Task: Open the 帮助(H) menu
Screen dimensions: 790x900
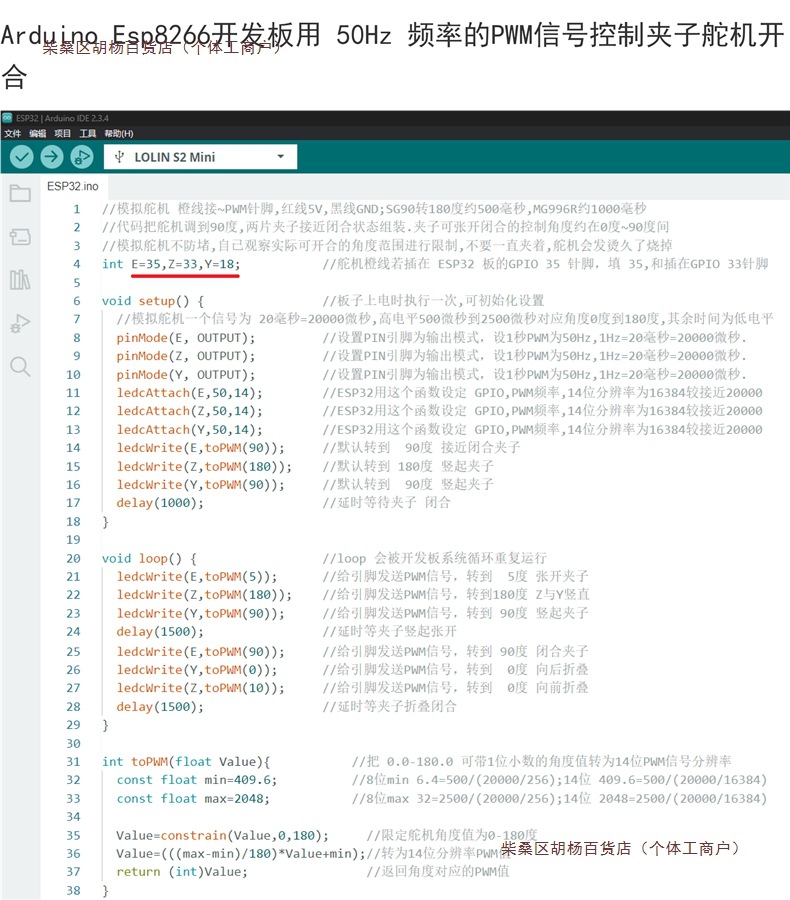Action: 119,134
